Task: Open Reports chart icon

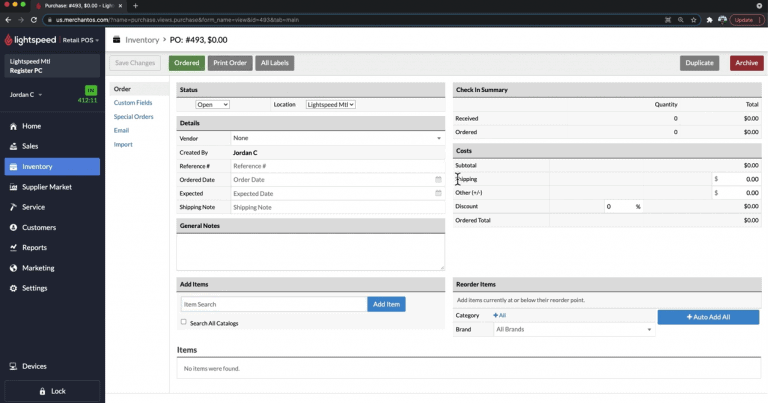Action: [x=13, y=247]
